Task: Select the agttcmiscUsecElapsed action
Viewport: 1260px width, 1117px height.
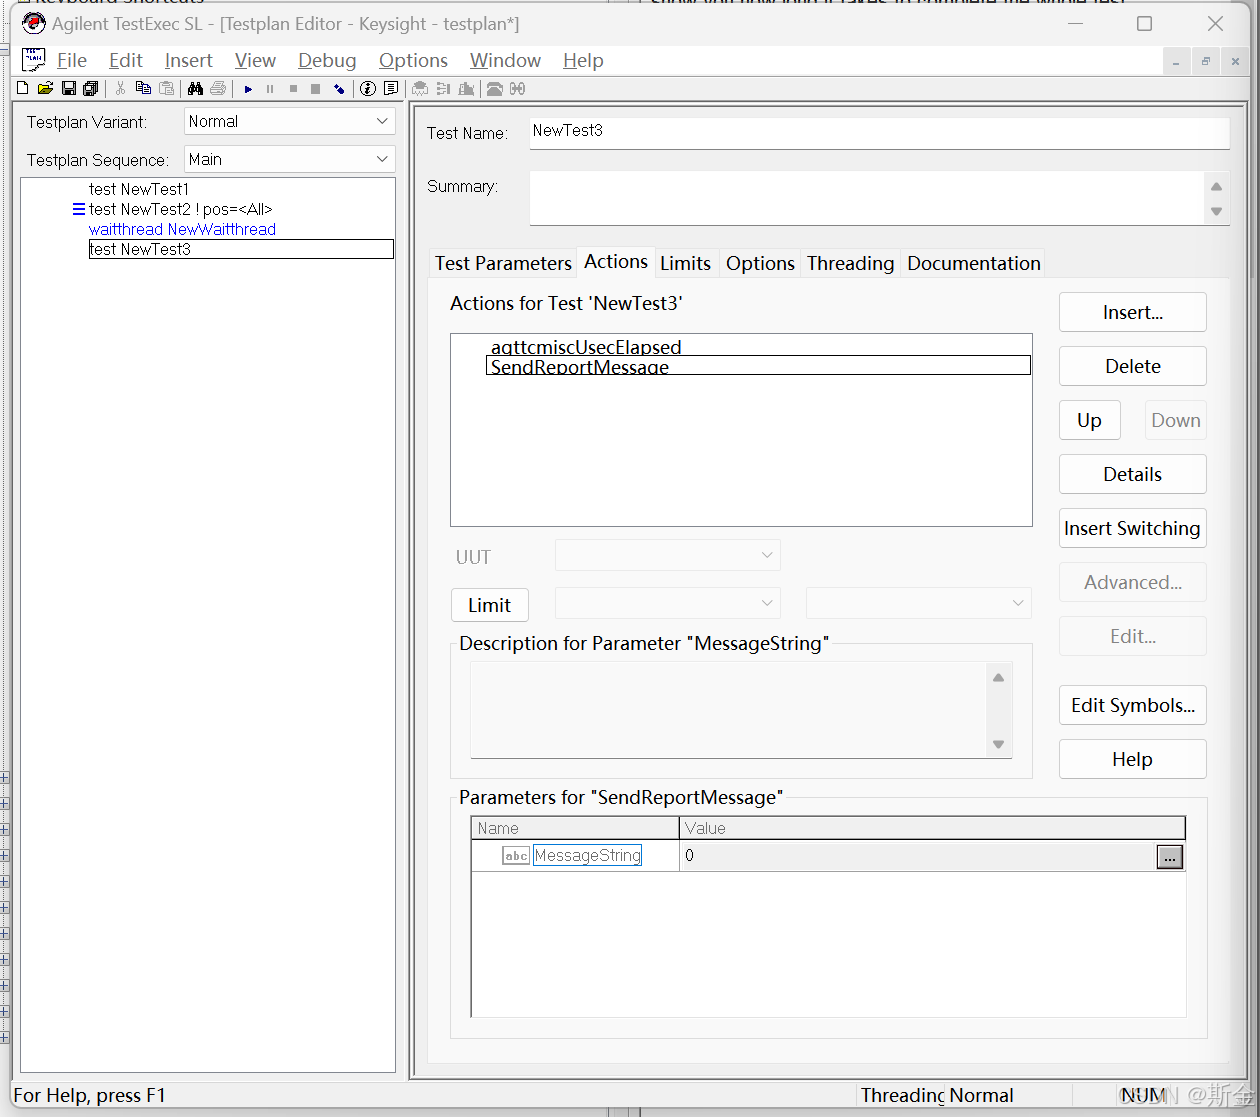Action: pyautogui.click(x=586, y=346)
